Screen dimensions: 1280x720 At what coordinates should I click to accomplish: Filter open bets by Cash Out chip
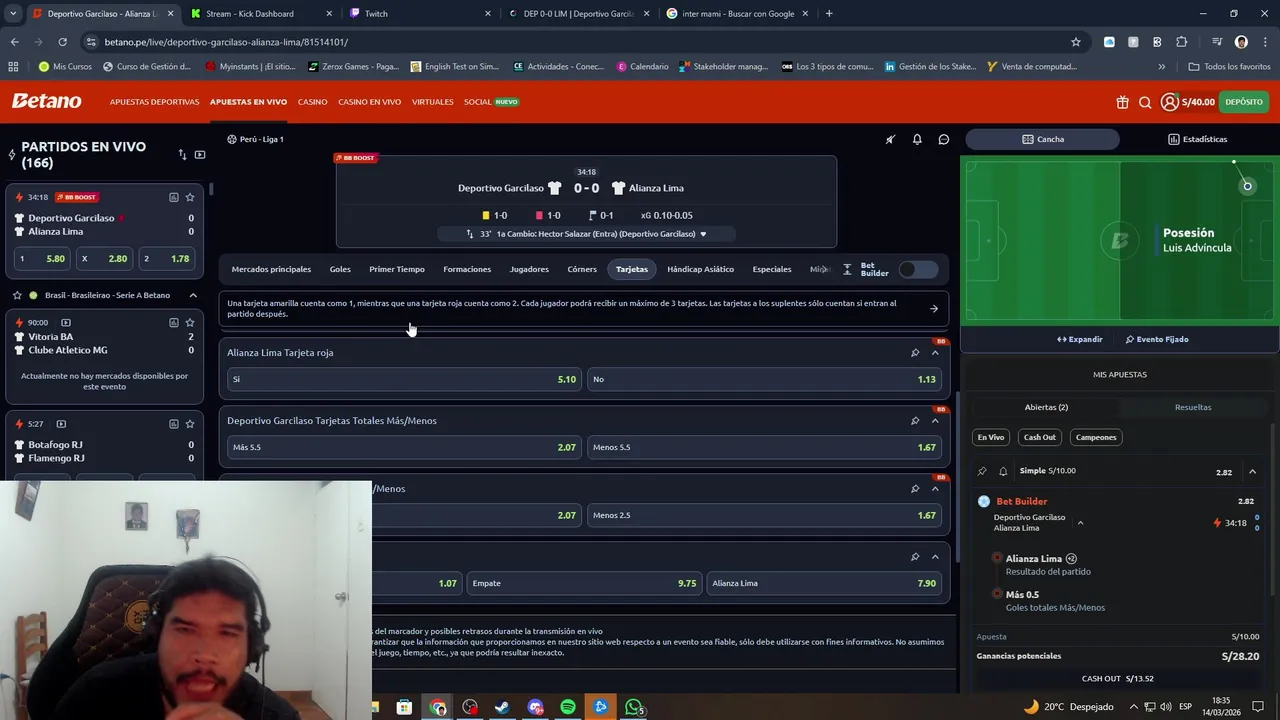coord(1039,437)
